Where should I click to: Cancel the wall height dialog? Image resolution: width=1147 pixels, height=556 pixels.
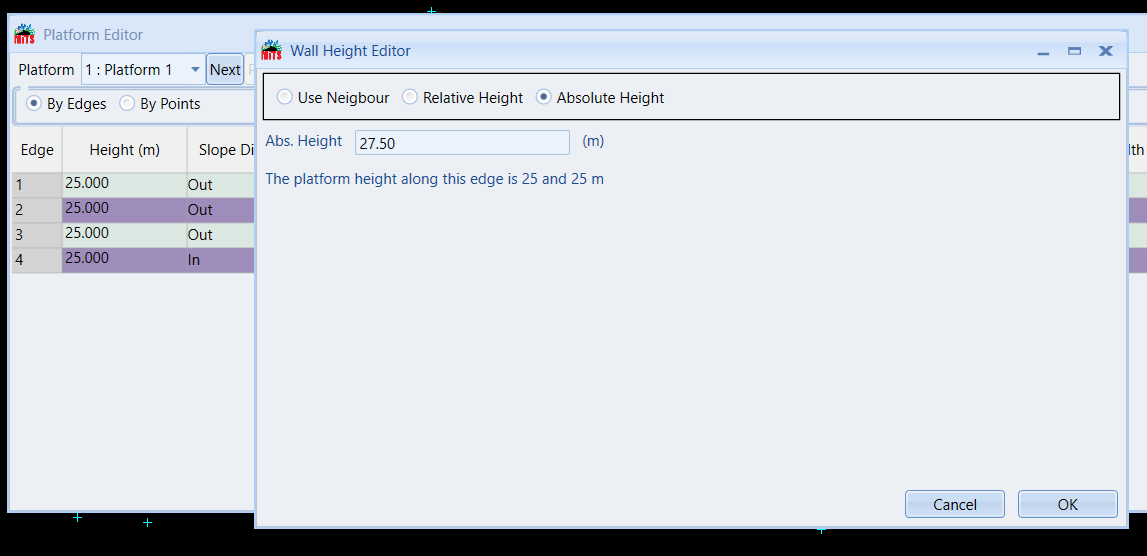[955, 504]
